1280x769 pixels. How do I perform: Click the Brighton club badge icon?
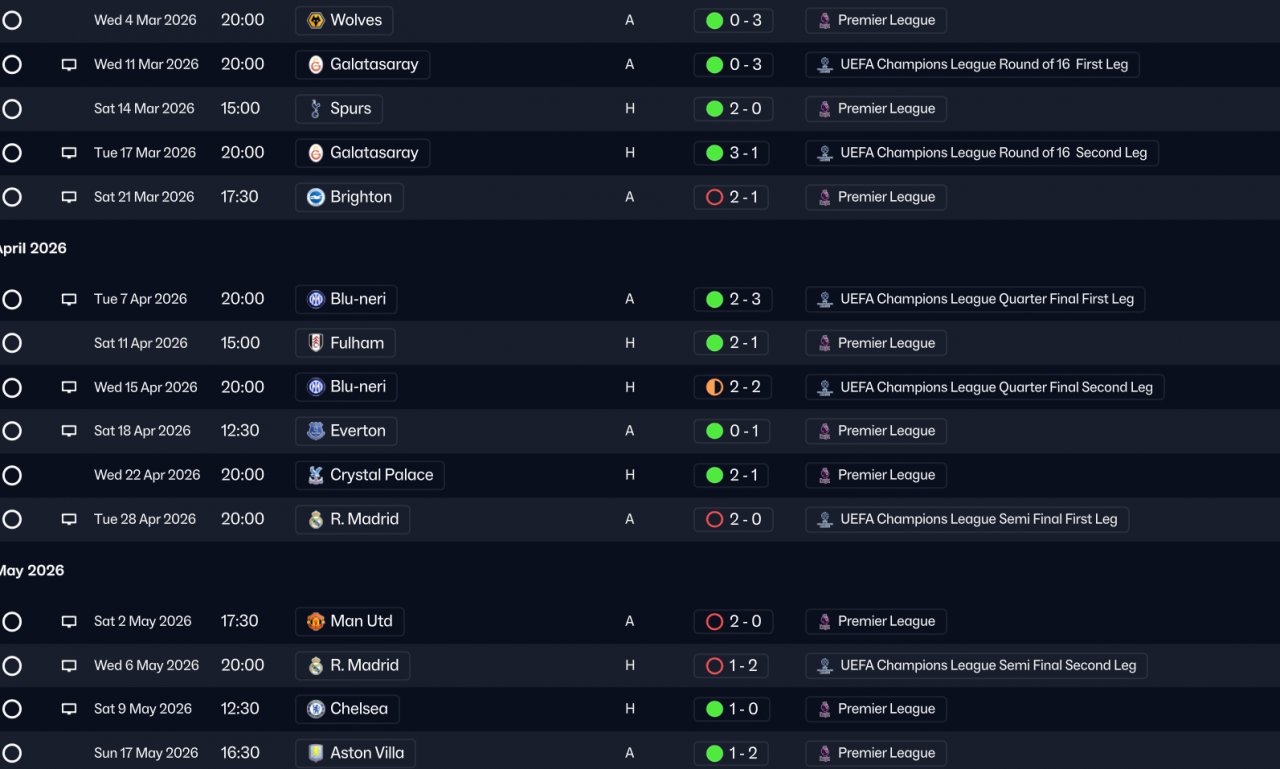click(316, 197)
